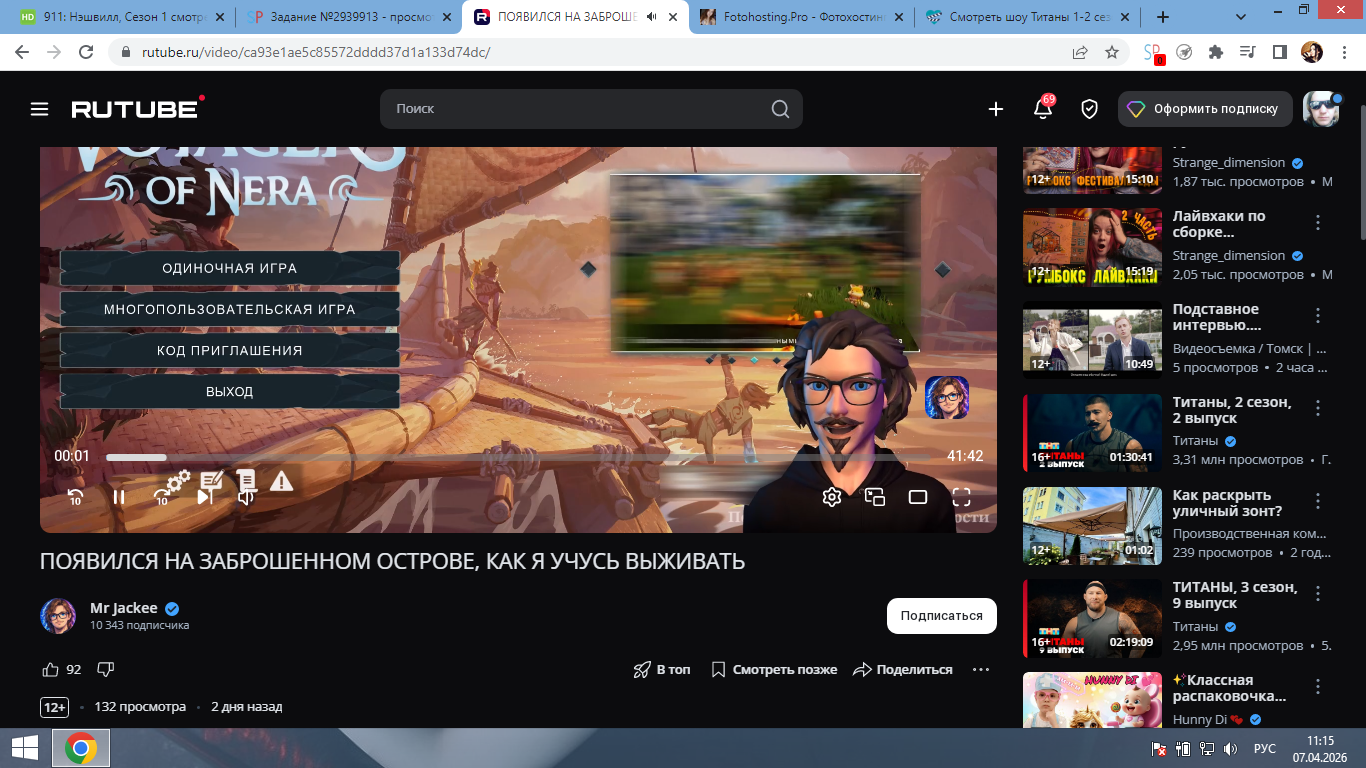Open the notifications bell with 69 badge
The image size is (1366, 768).
click(x=1043, y=108)
